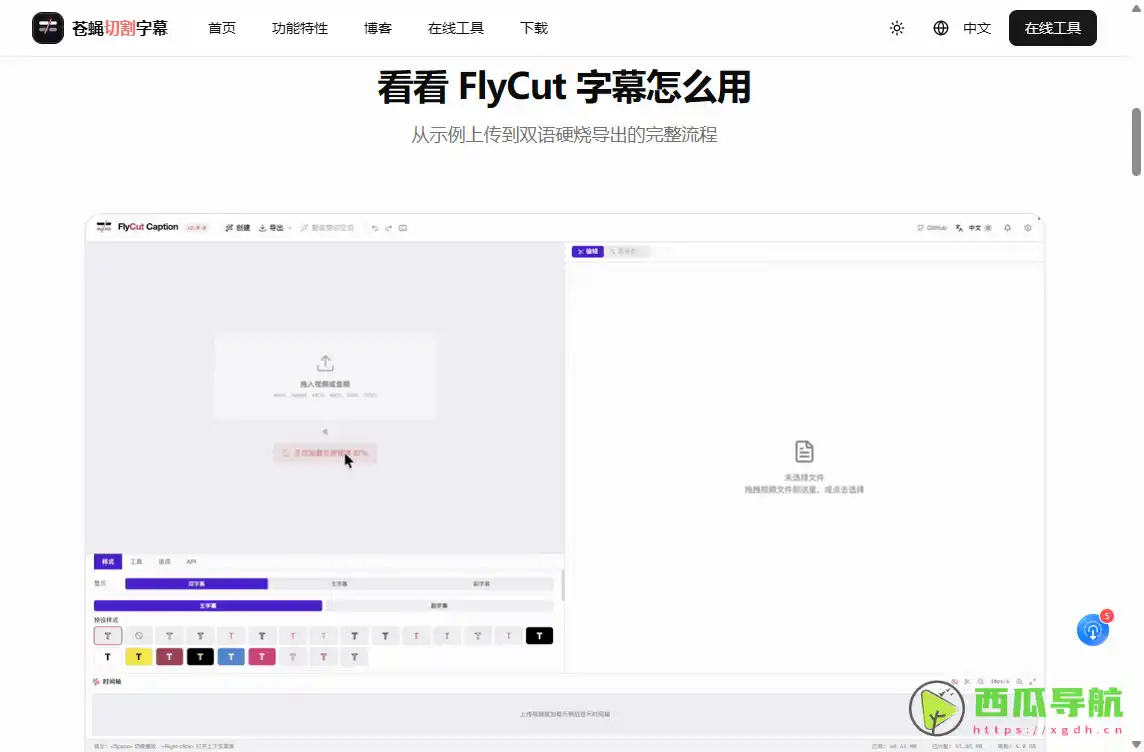Open the translate language icon in FlyCut header

959,228
